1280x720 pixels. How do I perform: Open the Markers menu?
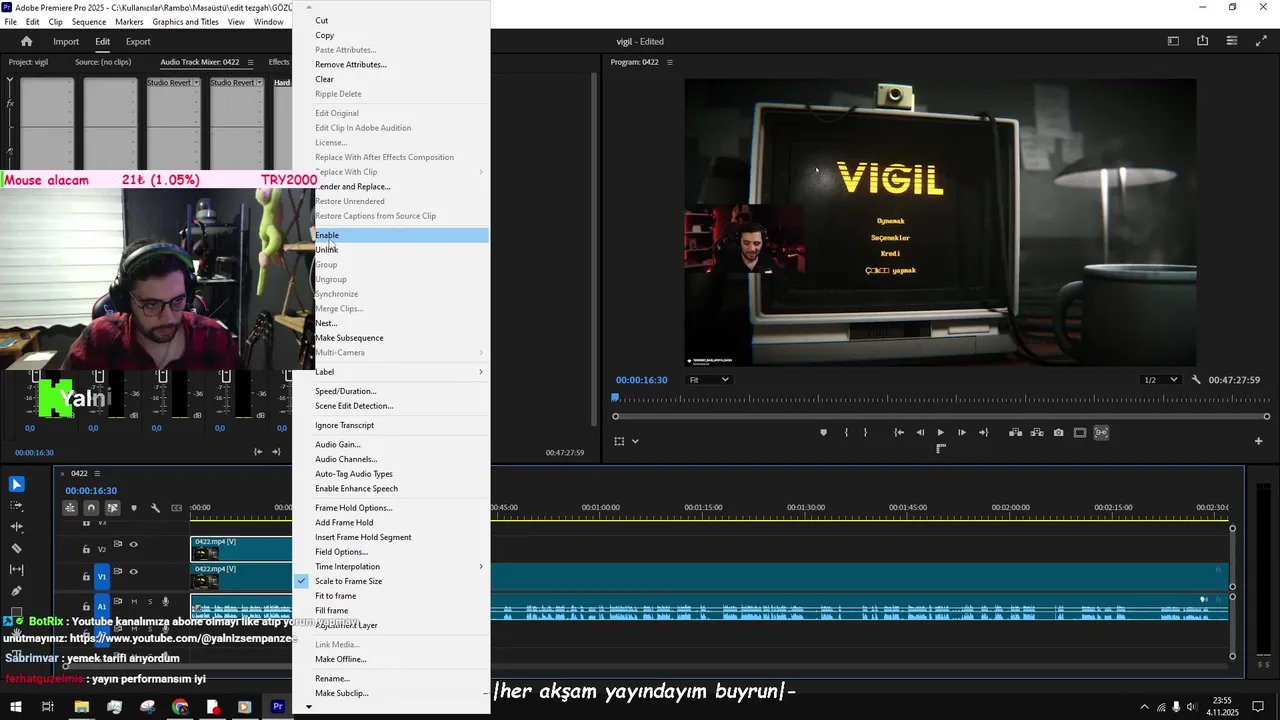129,22
